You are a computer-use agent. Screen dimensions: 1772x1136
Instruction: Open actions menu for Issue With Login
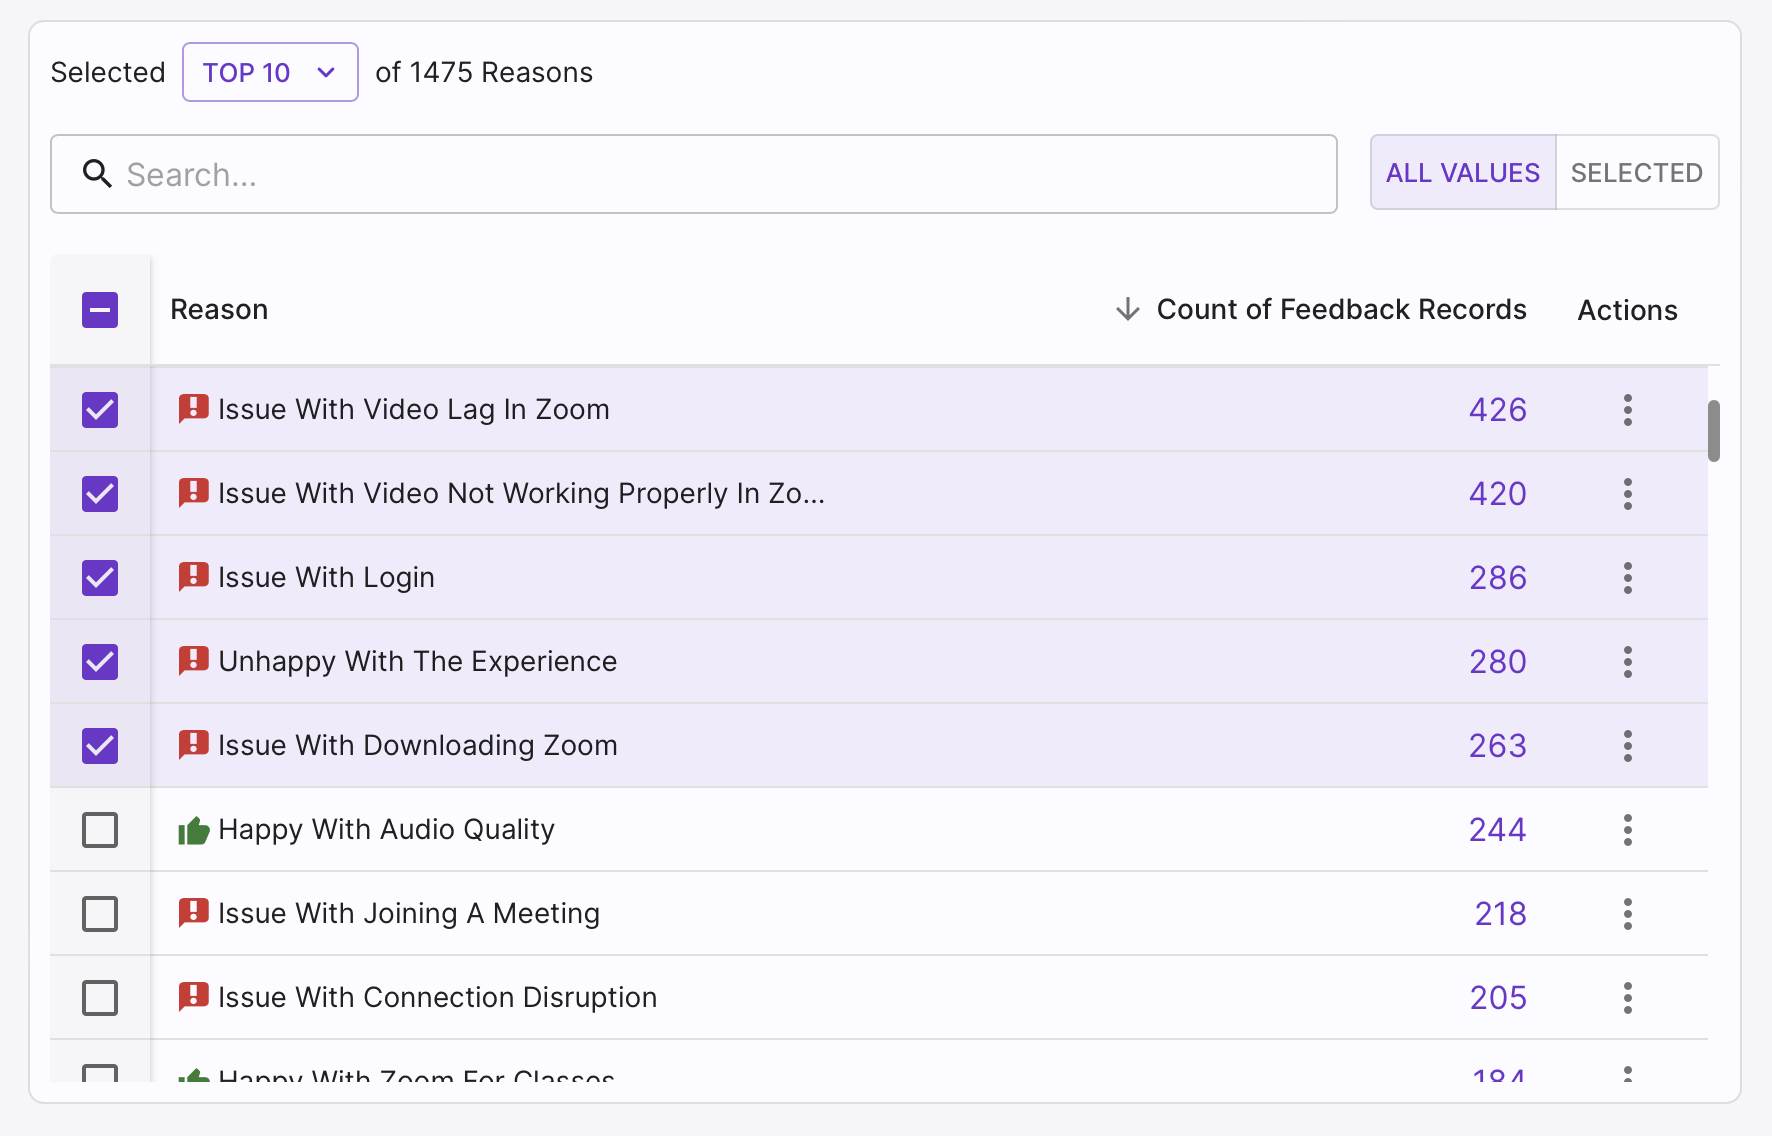1627,578
